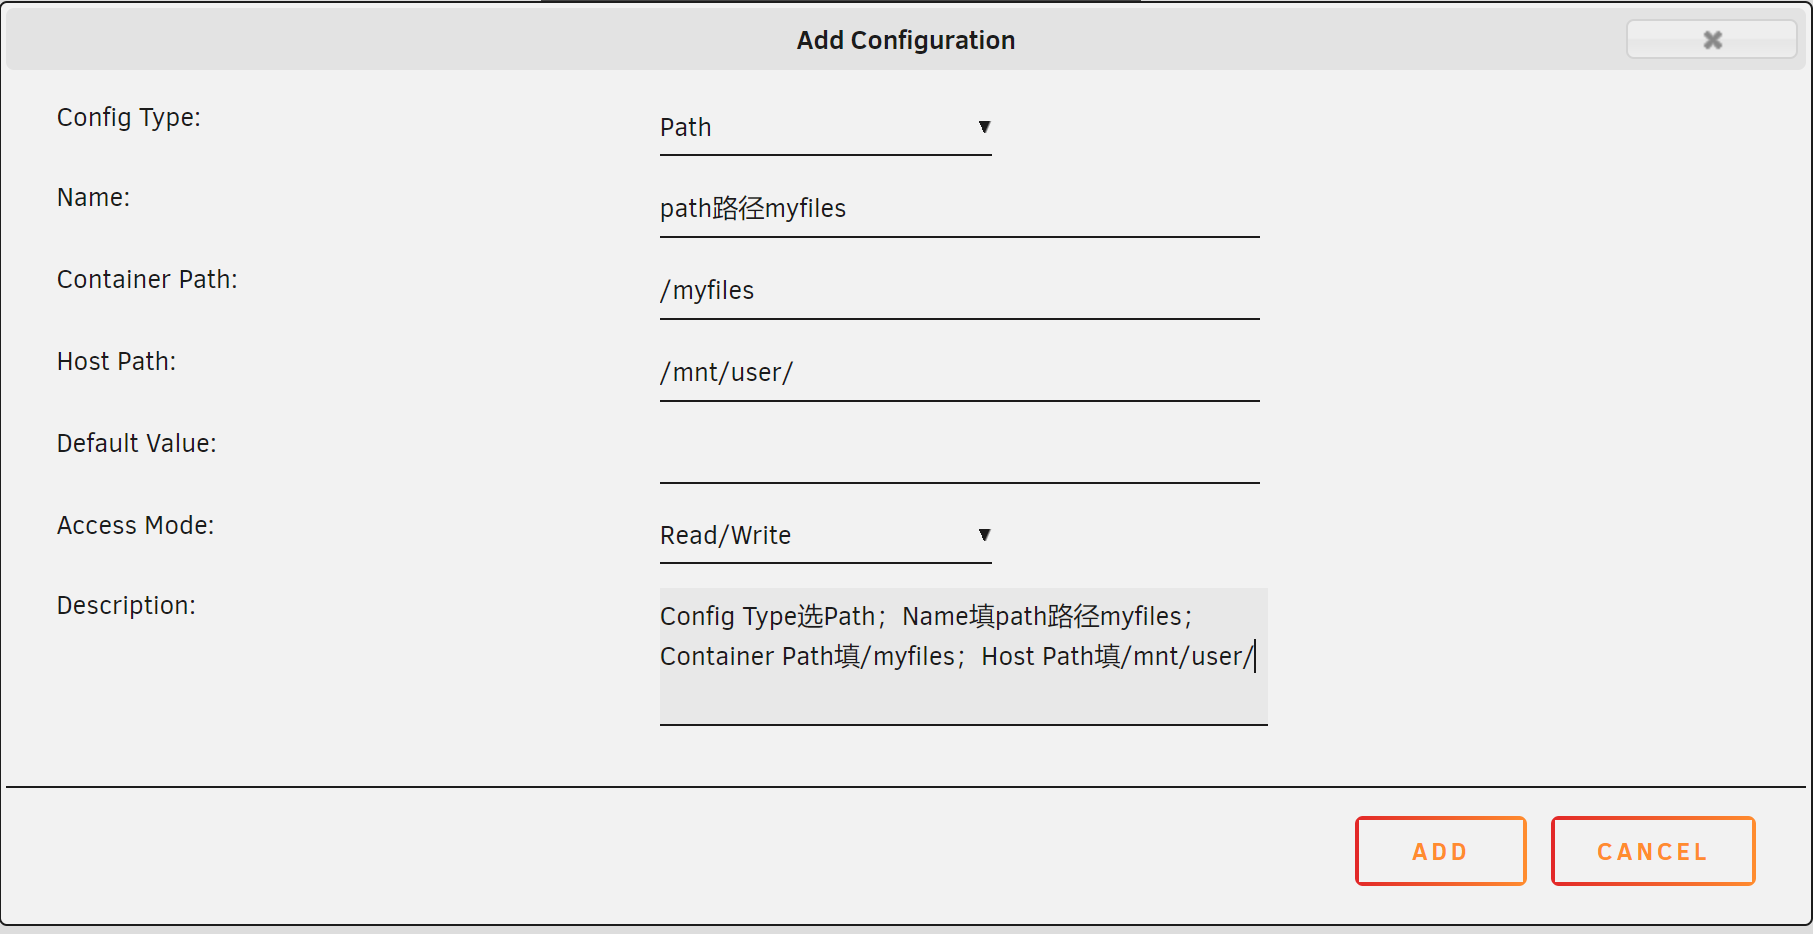This screenshot has width=1813, height=934.
Task: Click the "Description:" label
Action: pos(126,606)
